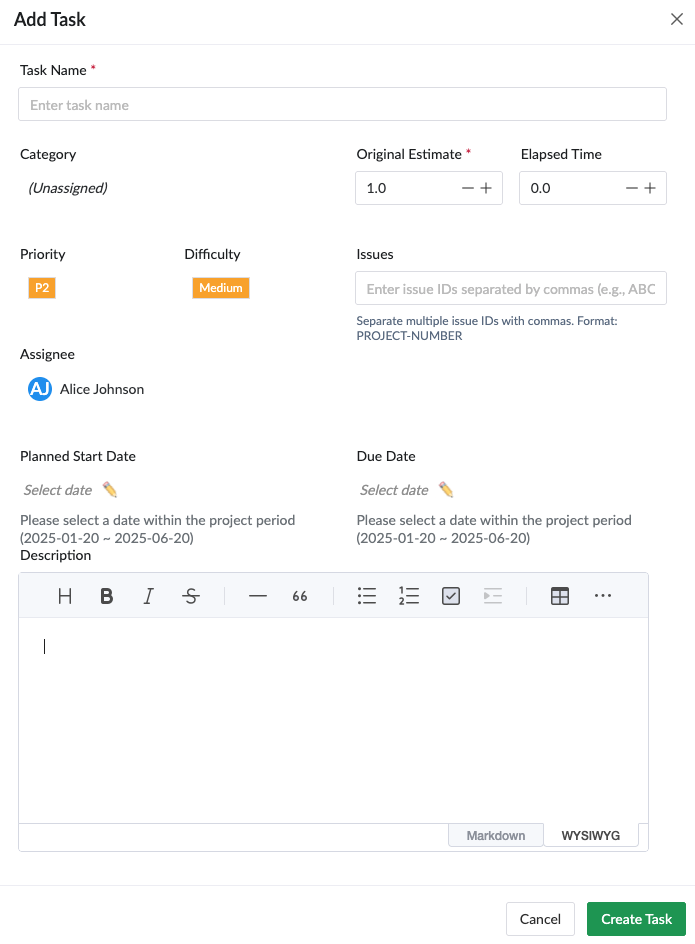Apply heading formatting in the description editor

[65, 596]
